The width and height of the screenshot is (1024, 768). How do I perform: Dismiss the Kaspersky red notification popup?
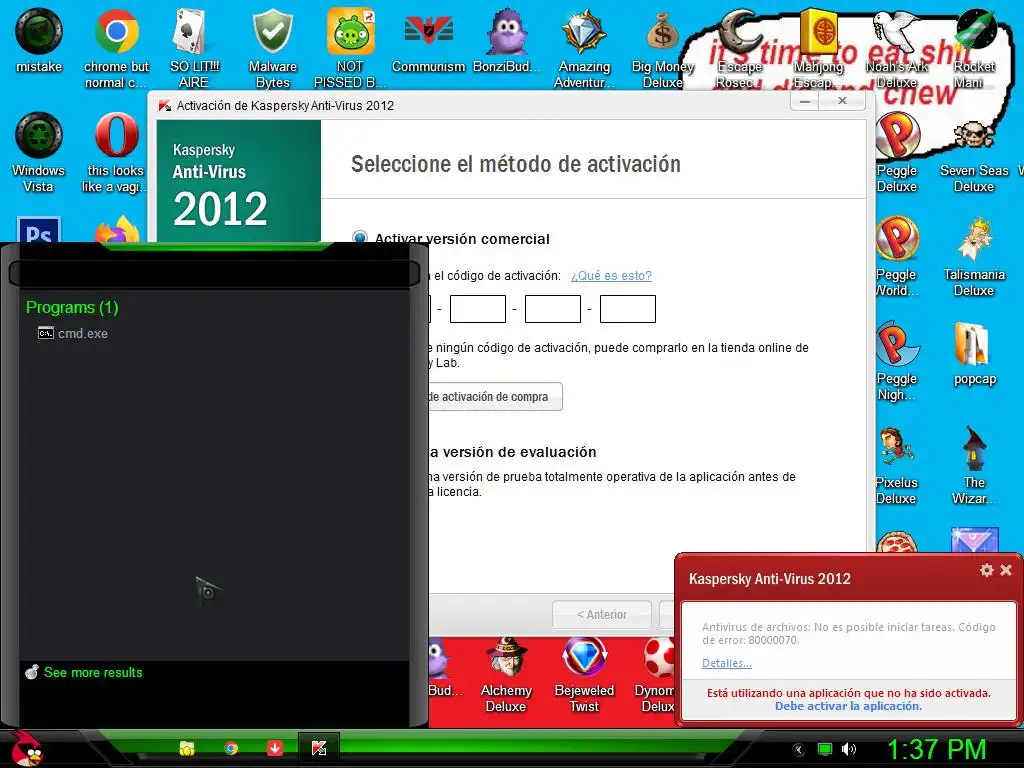tap(1006, 570)
